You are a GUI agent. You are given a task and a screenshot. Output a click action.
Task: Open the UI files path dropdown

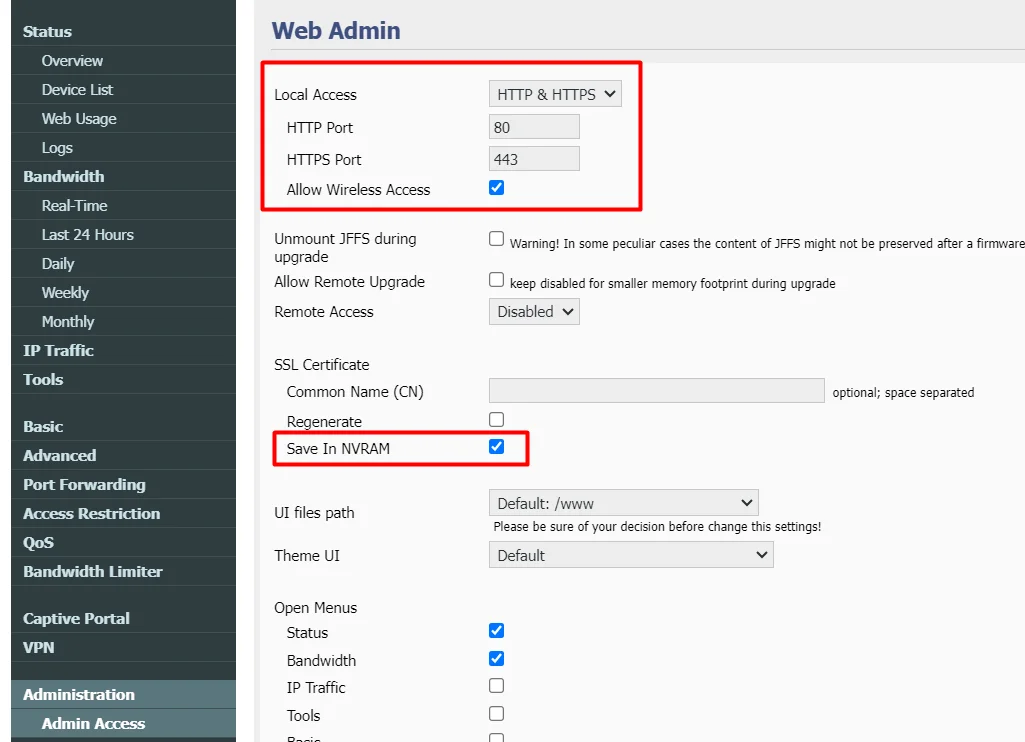624,503
